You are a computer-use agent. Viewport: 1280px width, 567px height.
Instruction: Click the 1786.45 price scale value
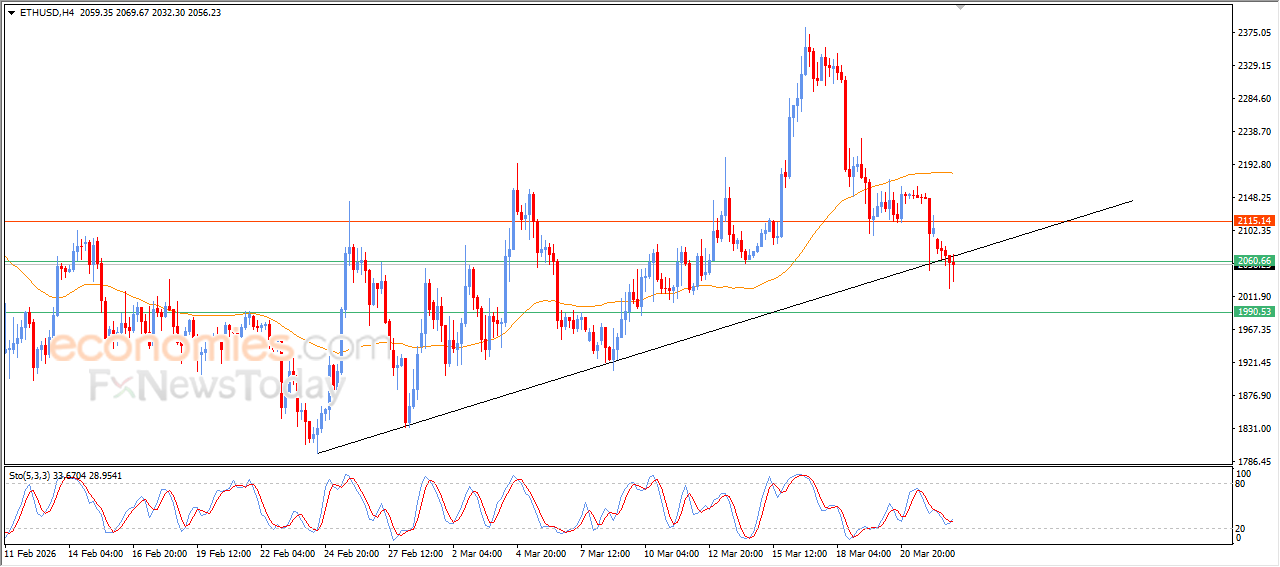tap(1254, 462)
